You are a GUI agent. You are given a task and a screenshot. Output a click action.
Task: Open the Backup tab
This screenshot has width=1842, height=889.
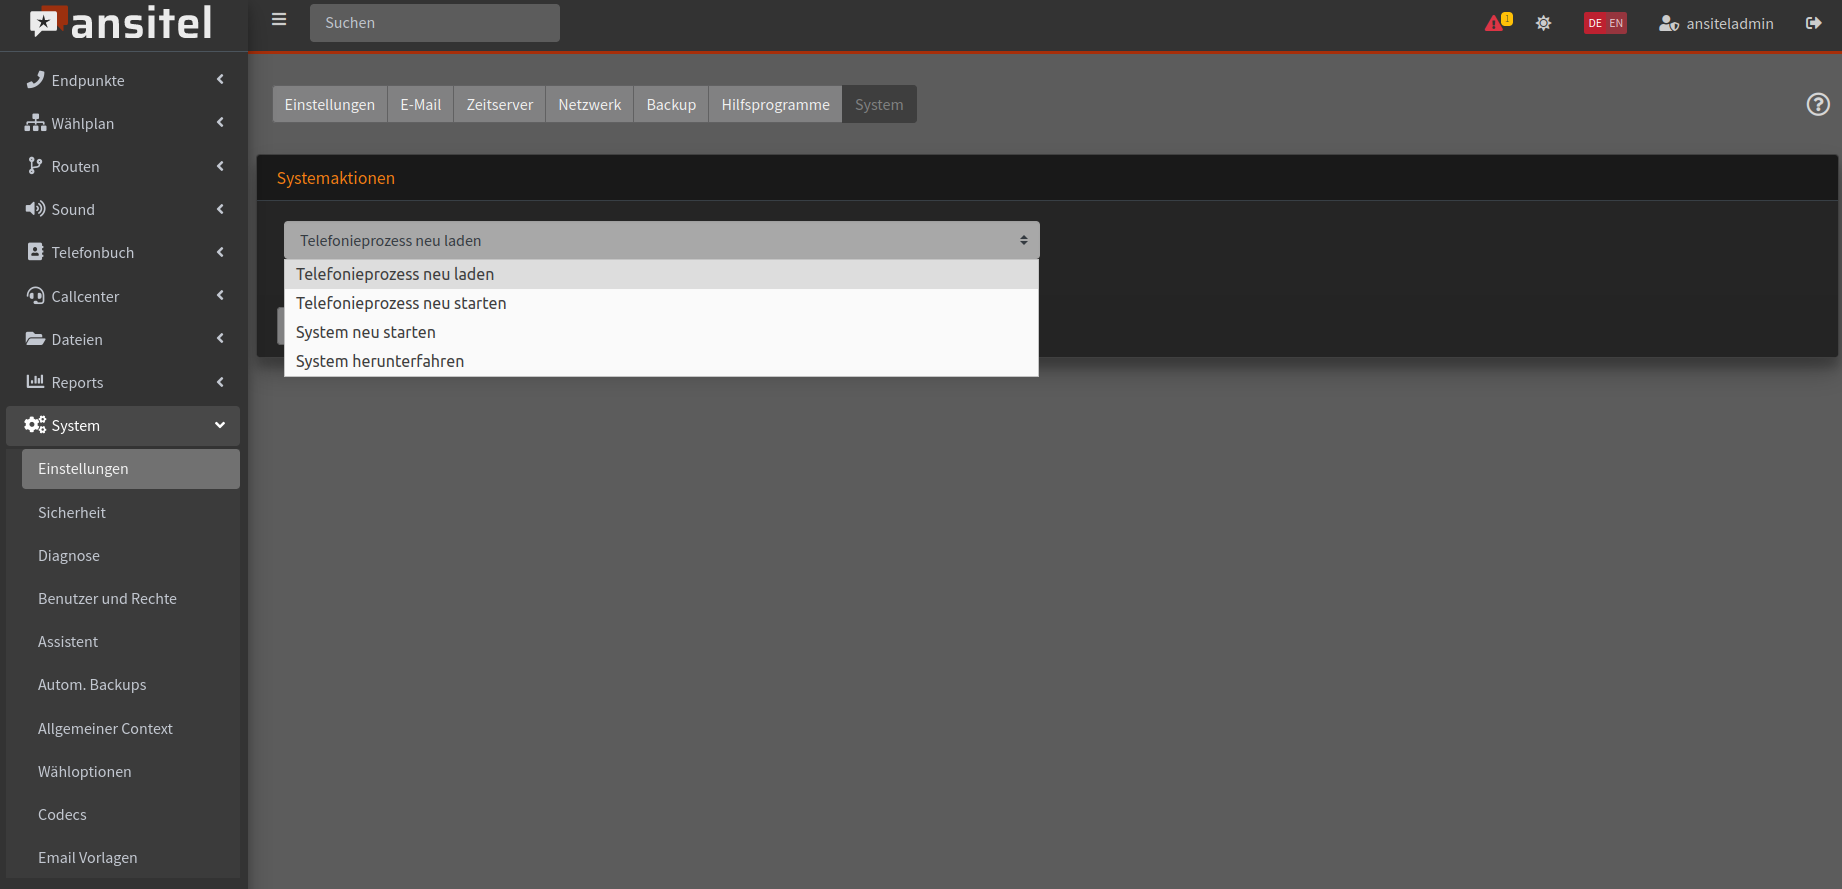tap(671, 104)
